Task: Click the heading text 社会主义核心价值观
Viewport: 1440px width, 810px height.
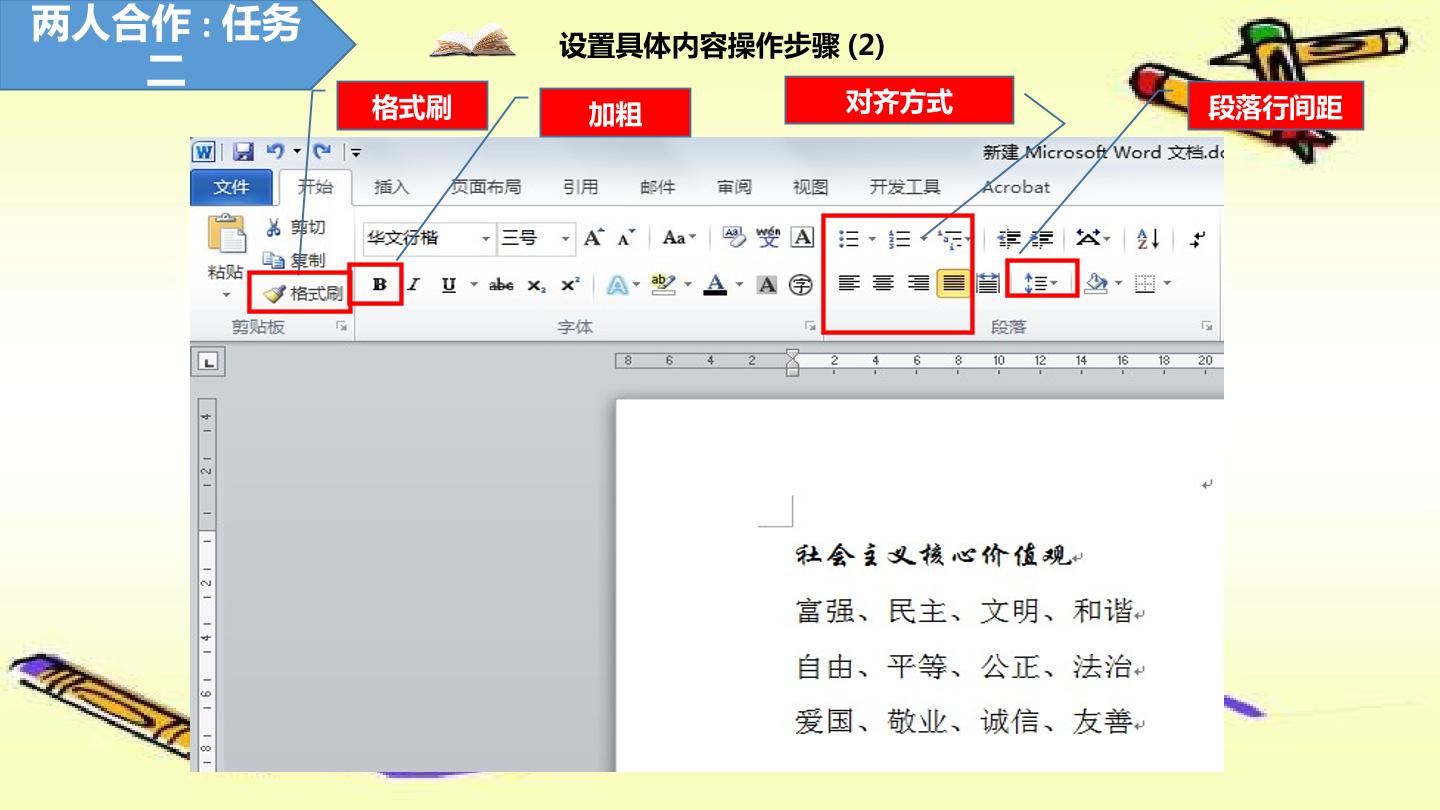Action: pos(933,556)
